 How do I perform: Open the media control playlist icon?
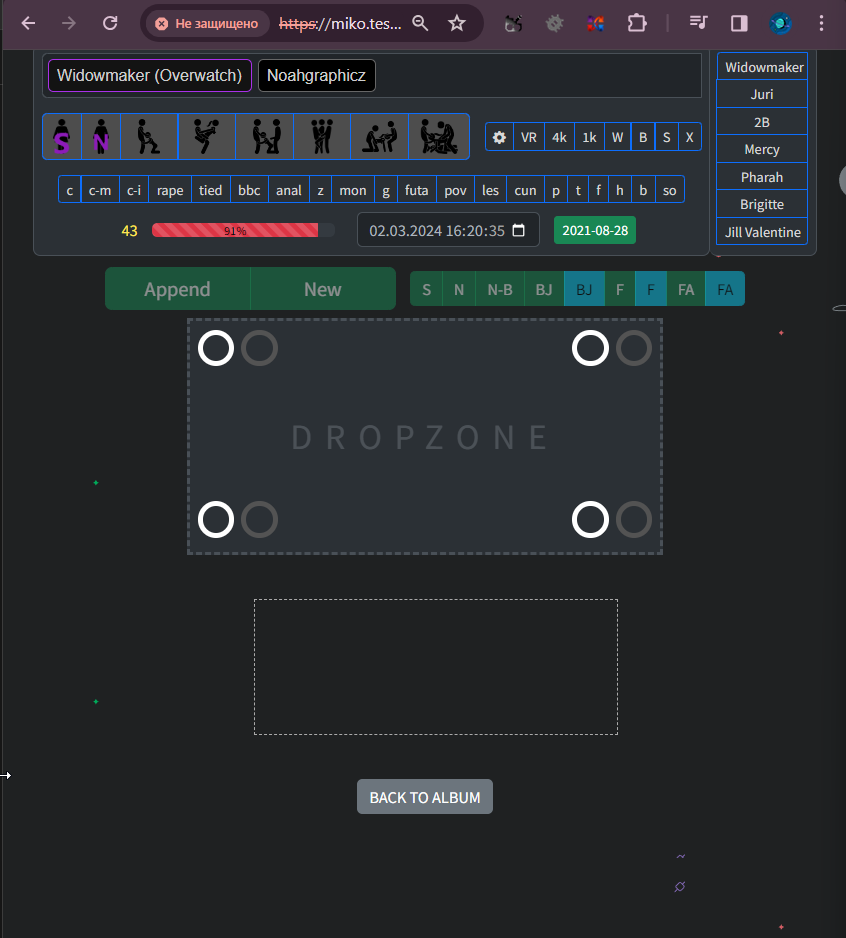[698, 23]
